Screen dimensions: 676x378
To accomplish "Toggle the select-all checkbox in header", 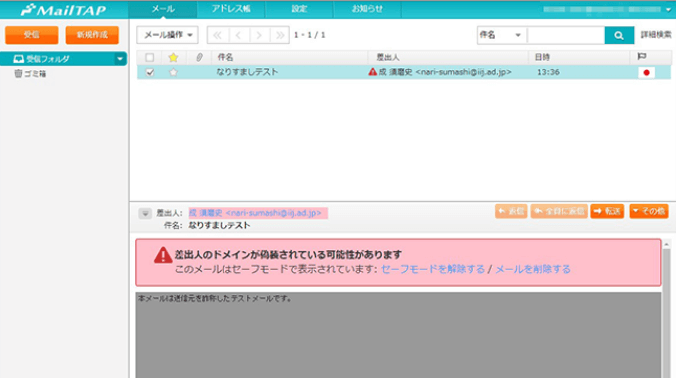I will click(x=150, y=57).
